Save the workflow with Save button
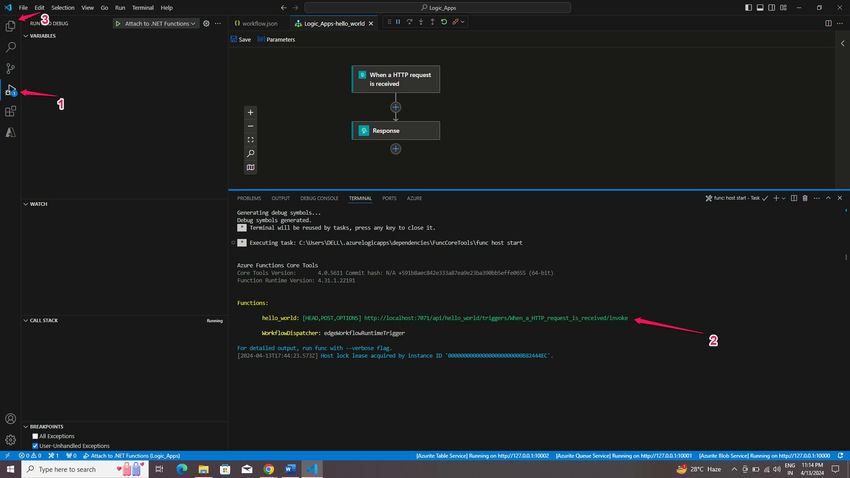The width and height of the screenshot is (850, 478). click(x=240, y=40)
